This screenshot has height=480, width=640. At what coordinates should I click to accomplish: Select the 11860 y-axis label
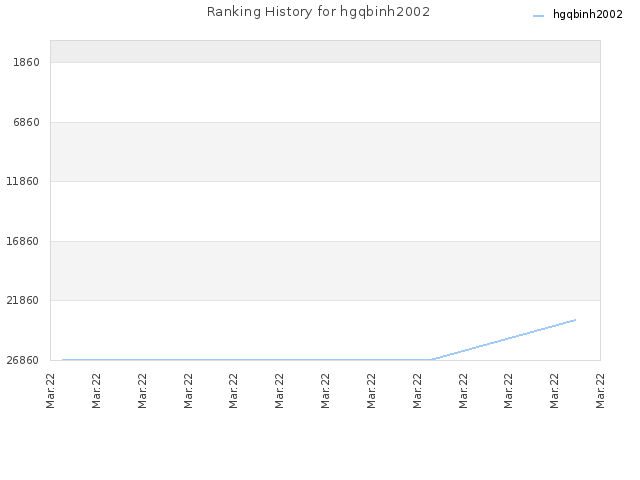pos(22,181)
